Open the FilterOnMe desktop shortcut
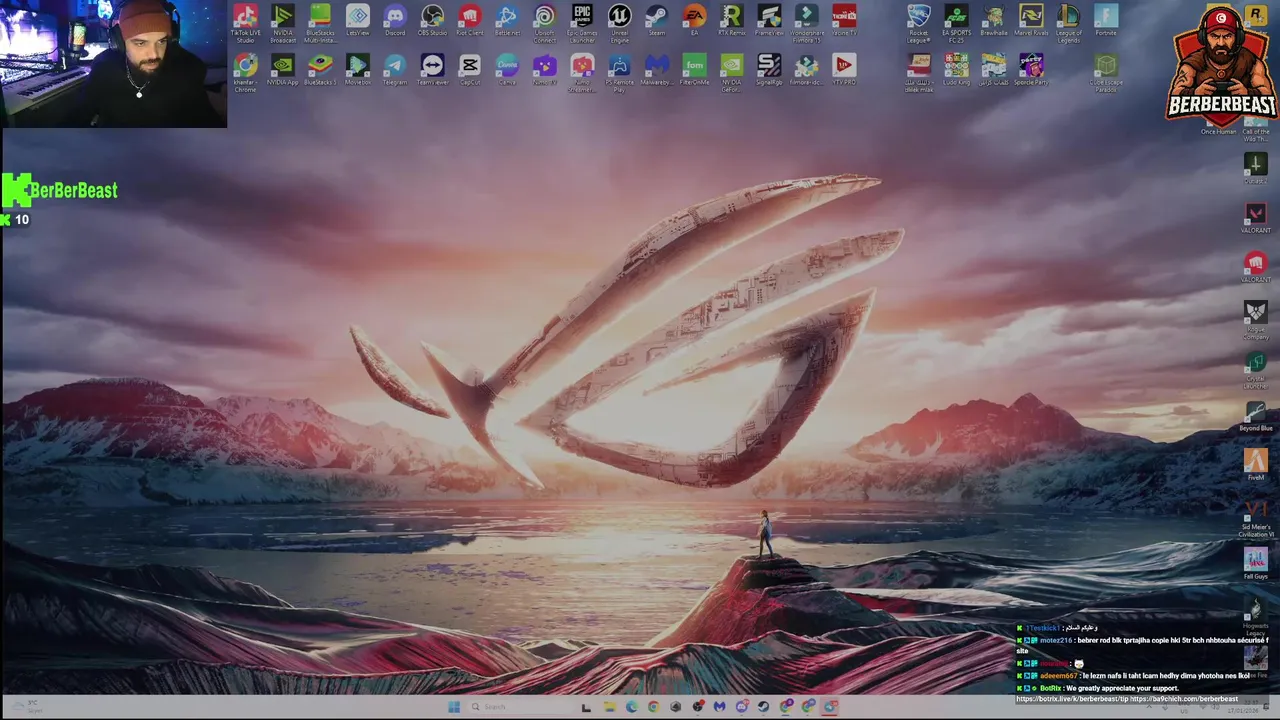This screenshot has height=720, width=1280. [694, 69]
